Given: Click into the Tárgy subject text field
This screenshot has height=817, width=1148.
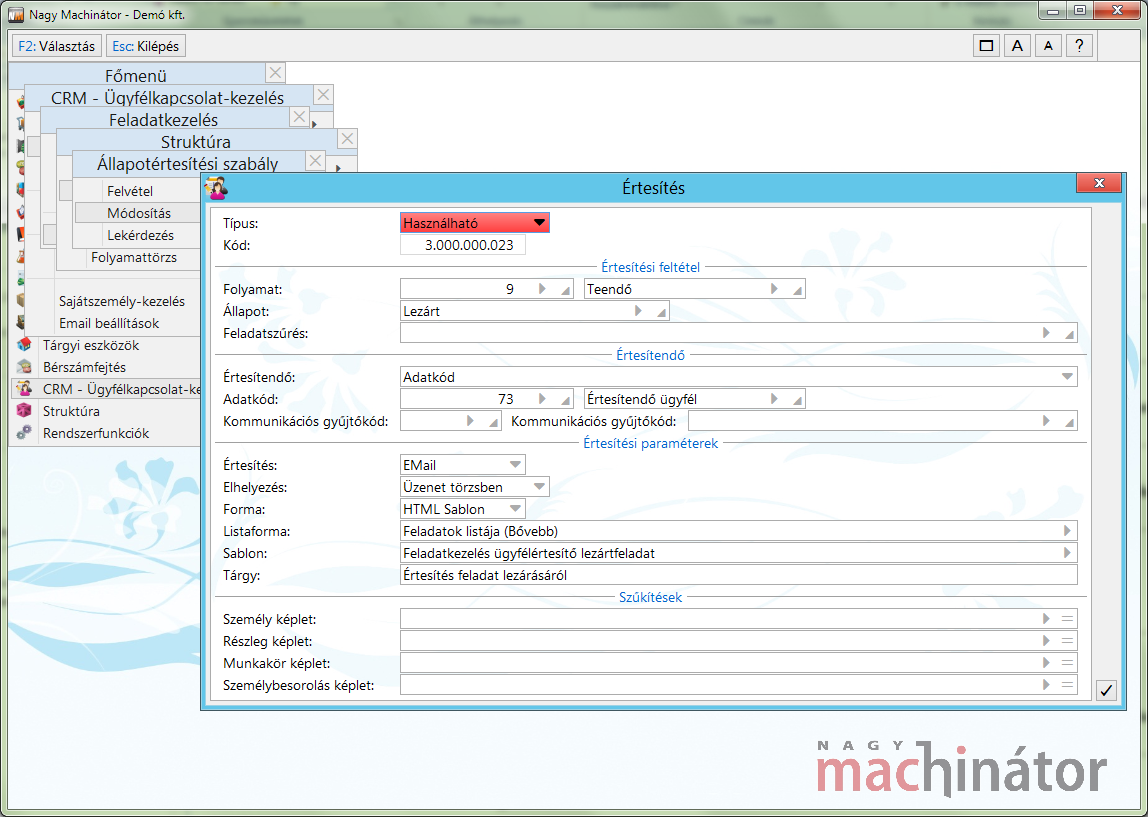Looking at the screenshot, I should click(737, 575).
